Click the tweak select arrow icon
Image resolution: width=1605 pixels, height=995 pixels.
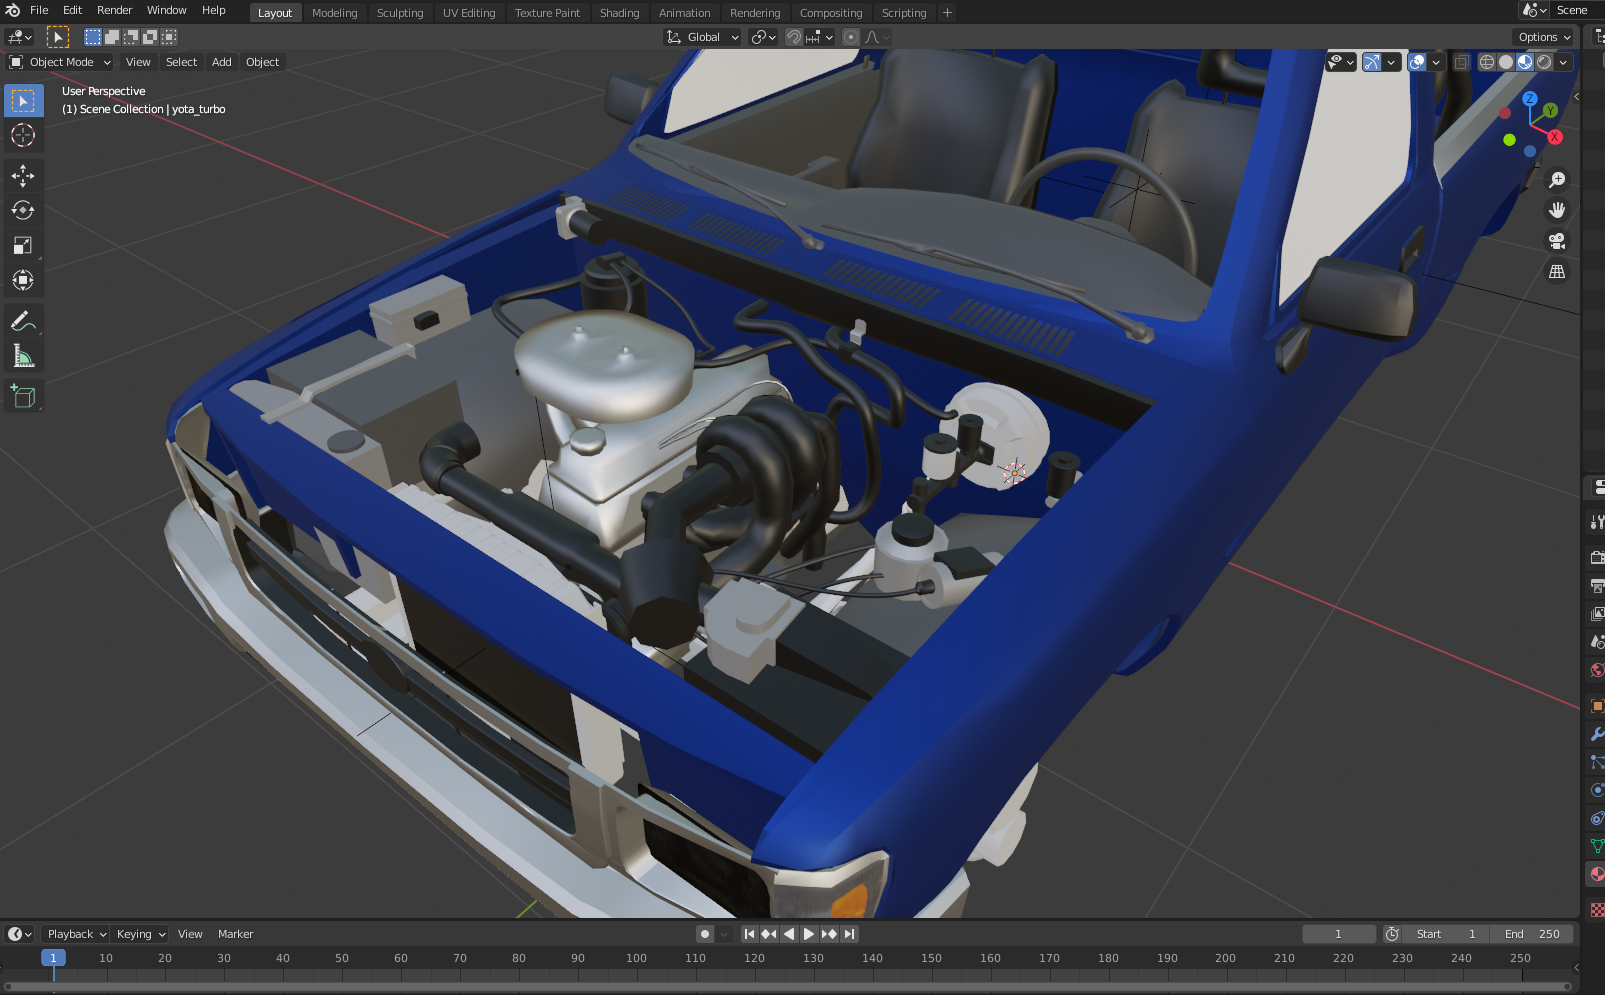tap(58, 37)
